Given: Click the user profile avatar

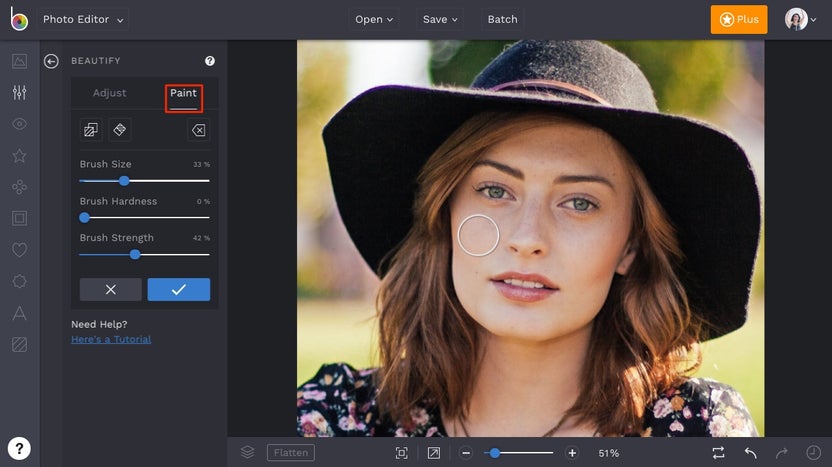Looking at the screenshot, I should coord(797,19).
